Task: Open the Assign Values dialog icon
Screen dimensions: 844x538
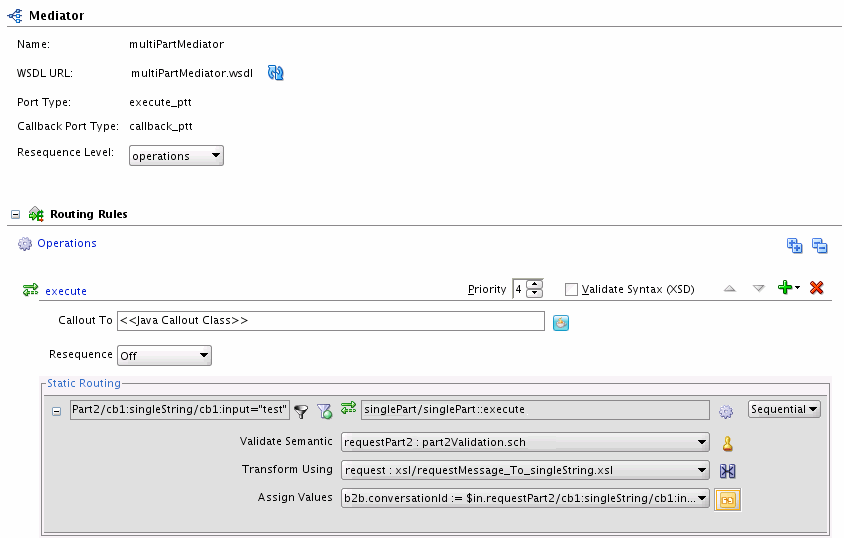Action: click(728, 500)
